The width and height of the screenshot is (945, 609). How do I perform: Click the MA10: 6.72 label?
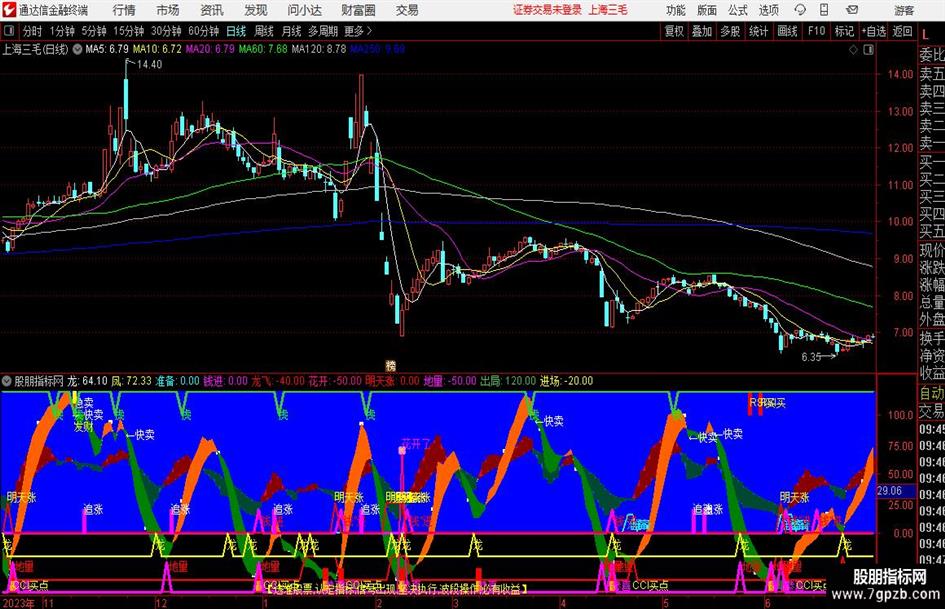[x=157, y=49]
